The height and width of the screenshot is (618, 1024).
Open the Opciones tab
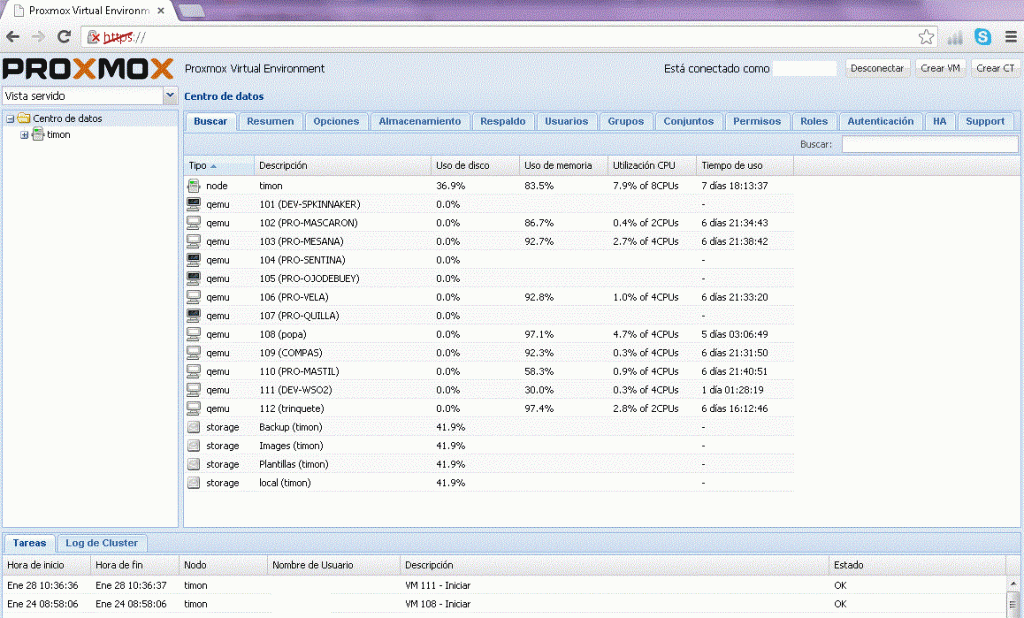[x=336, y=122]
